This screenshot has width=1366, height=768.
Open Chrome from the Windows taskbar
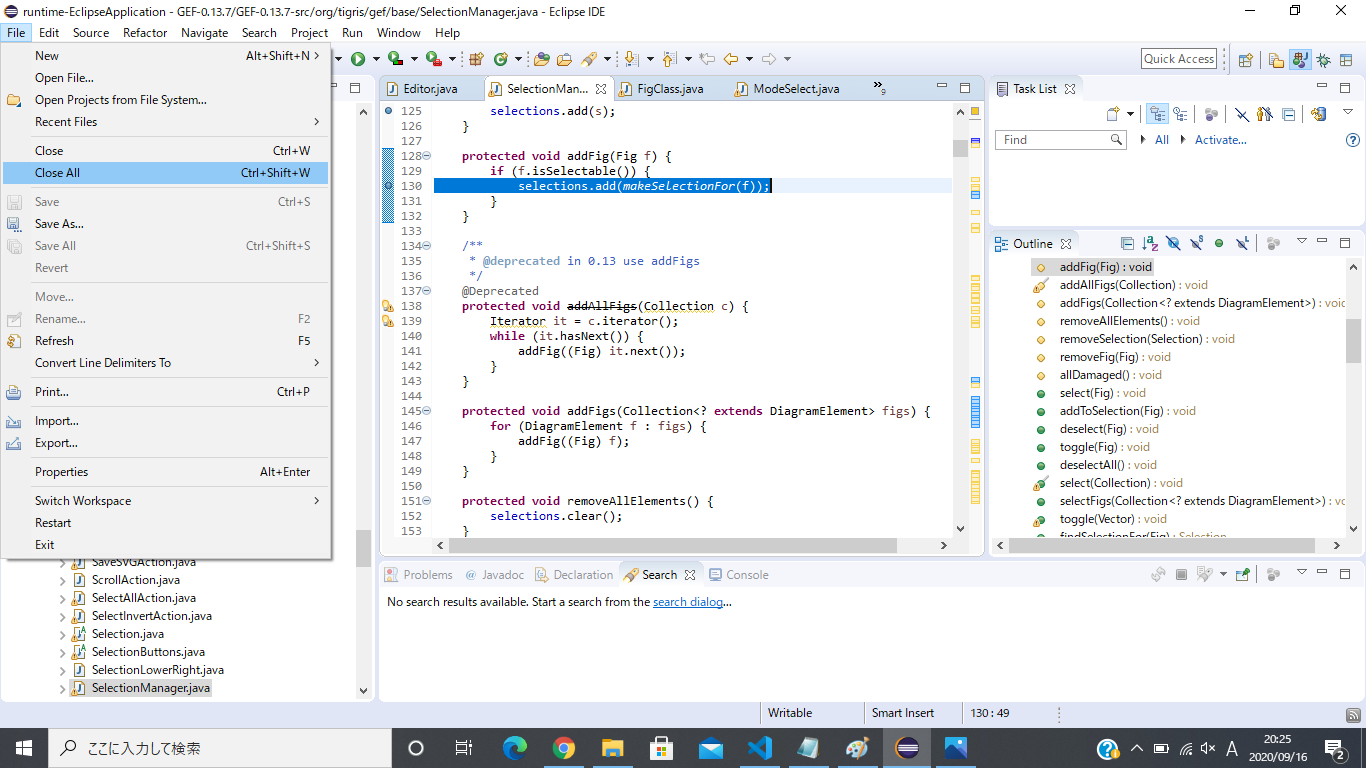point(563,748)
